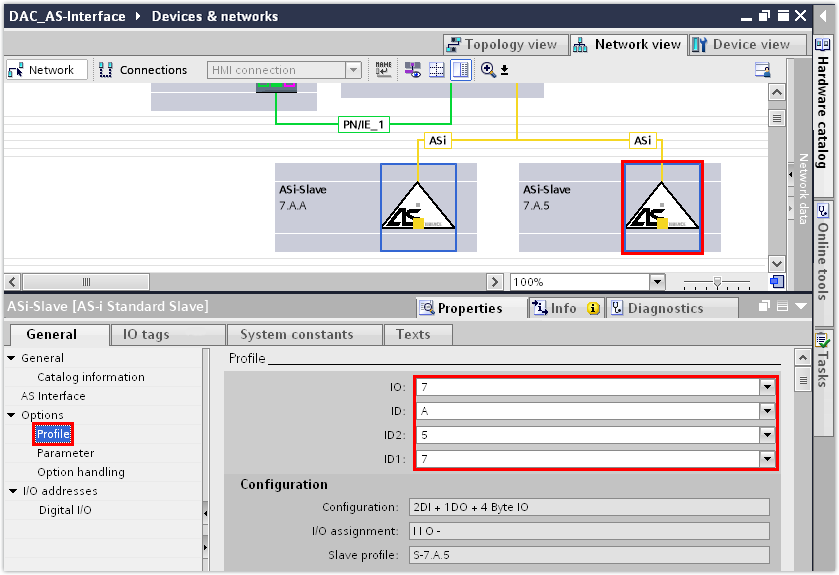Click the float window icon in inspector
The width and height of the screenshot is (839, 575).
point(765,307)
